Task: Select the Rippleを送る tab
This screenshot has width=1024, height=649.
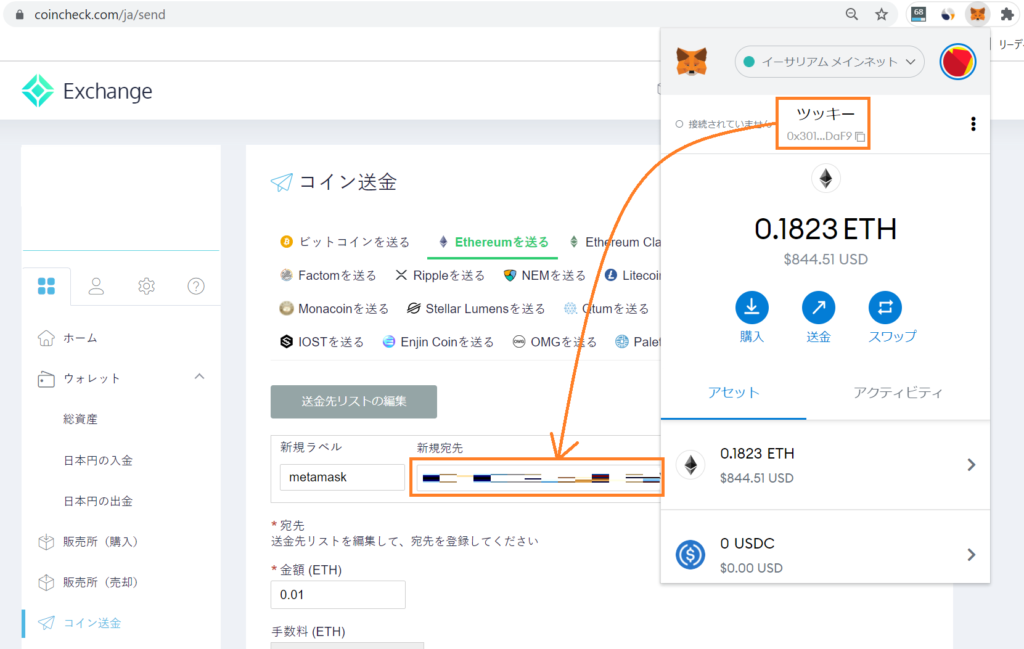Action: (x=440, y=276)
